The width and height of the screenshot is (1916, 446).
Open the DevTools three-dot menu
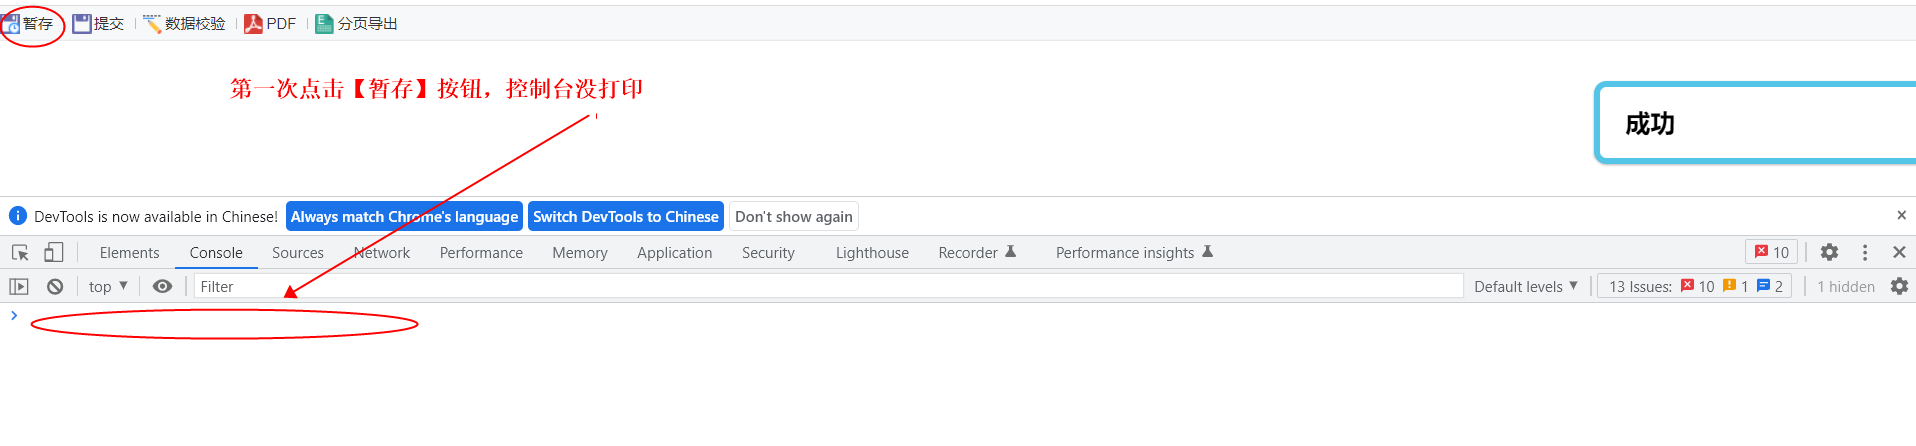1865,253
